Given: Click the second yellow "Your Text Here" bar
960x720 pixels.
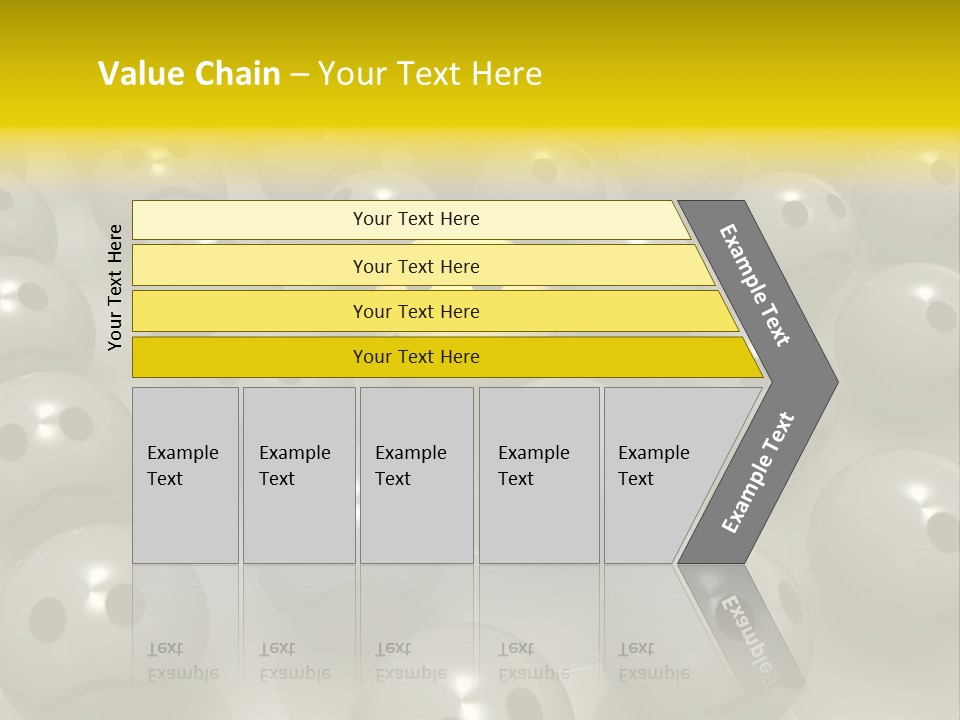Looking at the screenshot, I should click(416, 266).
